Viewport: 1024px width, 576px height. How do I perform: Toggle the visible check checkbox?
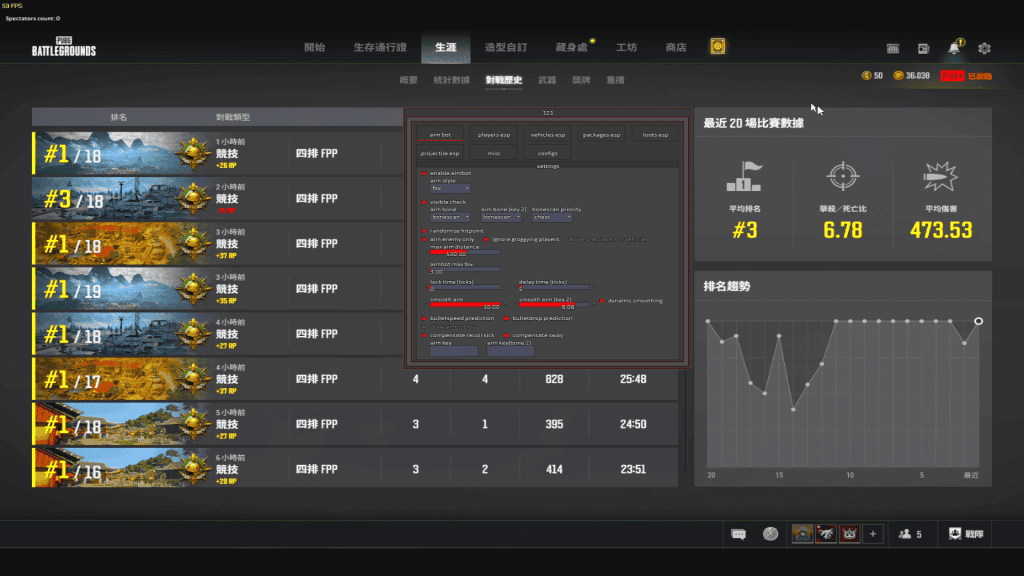(x=424, y=202)
